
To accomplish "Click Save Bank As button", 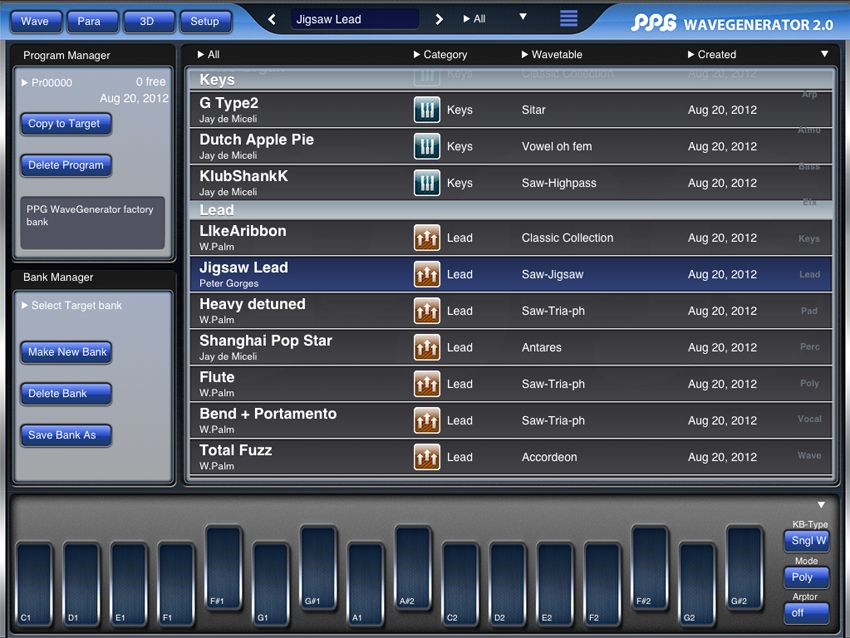I will pyautogui.click(x=65, y=435).
